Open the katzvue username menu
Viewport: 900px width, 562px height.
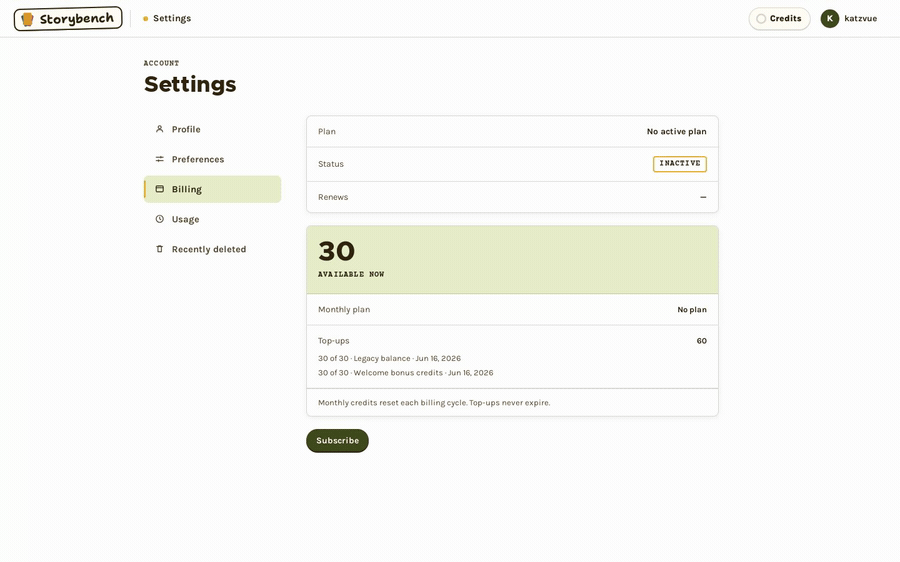(860, 18)
